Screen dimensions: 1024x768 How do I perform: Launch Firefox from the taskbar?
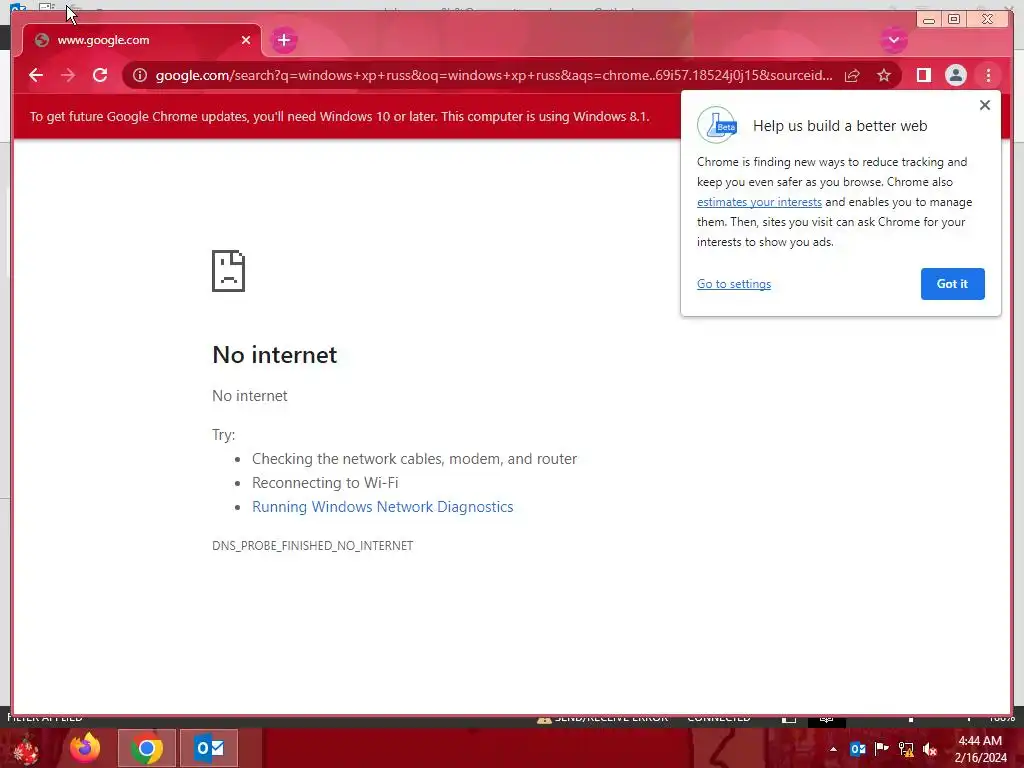[x=85, y=748]
